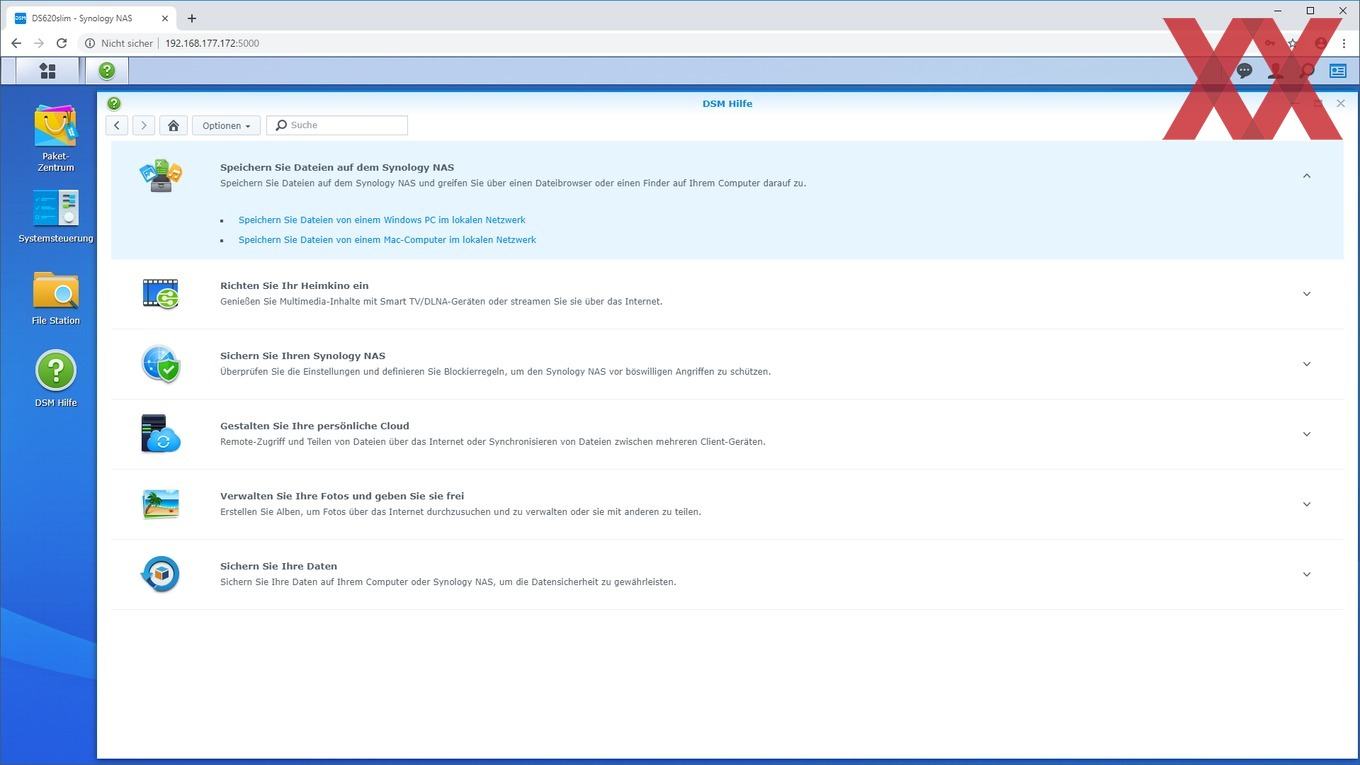The width and height of the screenshot is (1360, 765).
Task: Click the Heimkino film strip icon
Action: (x=160, y=294)
